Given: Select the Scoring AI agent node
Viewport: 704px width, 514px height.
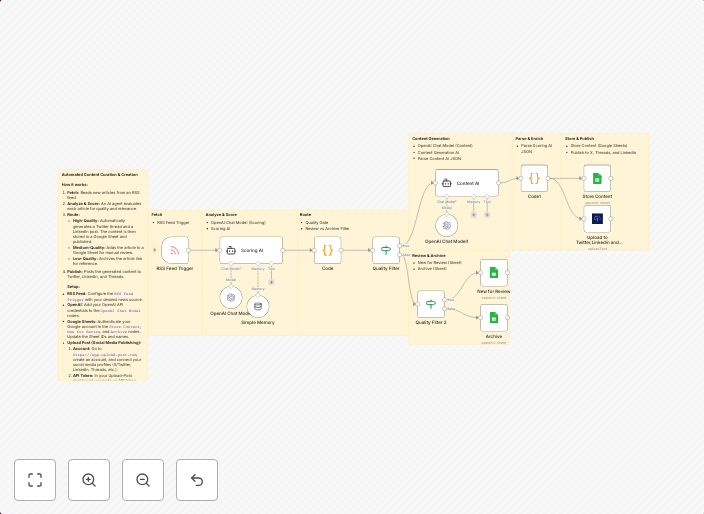Looking at the screenshot, I should pos(251,250).
